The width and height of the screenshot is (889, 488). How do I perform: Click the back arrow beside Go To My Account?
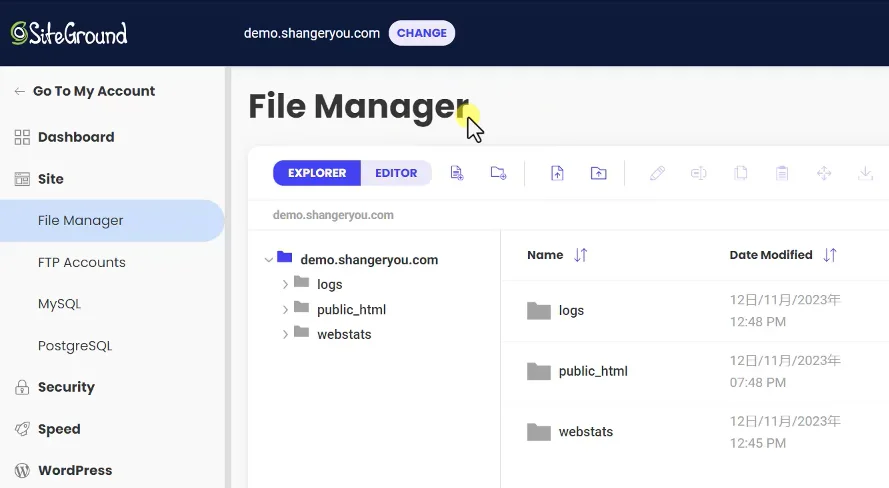click(20, 91)
